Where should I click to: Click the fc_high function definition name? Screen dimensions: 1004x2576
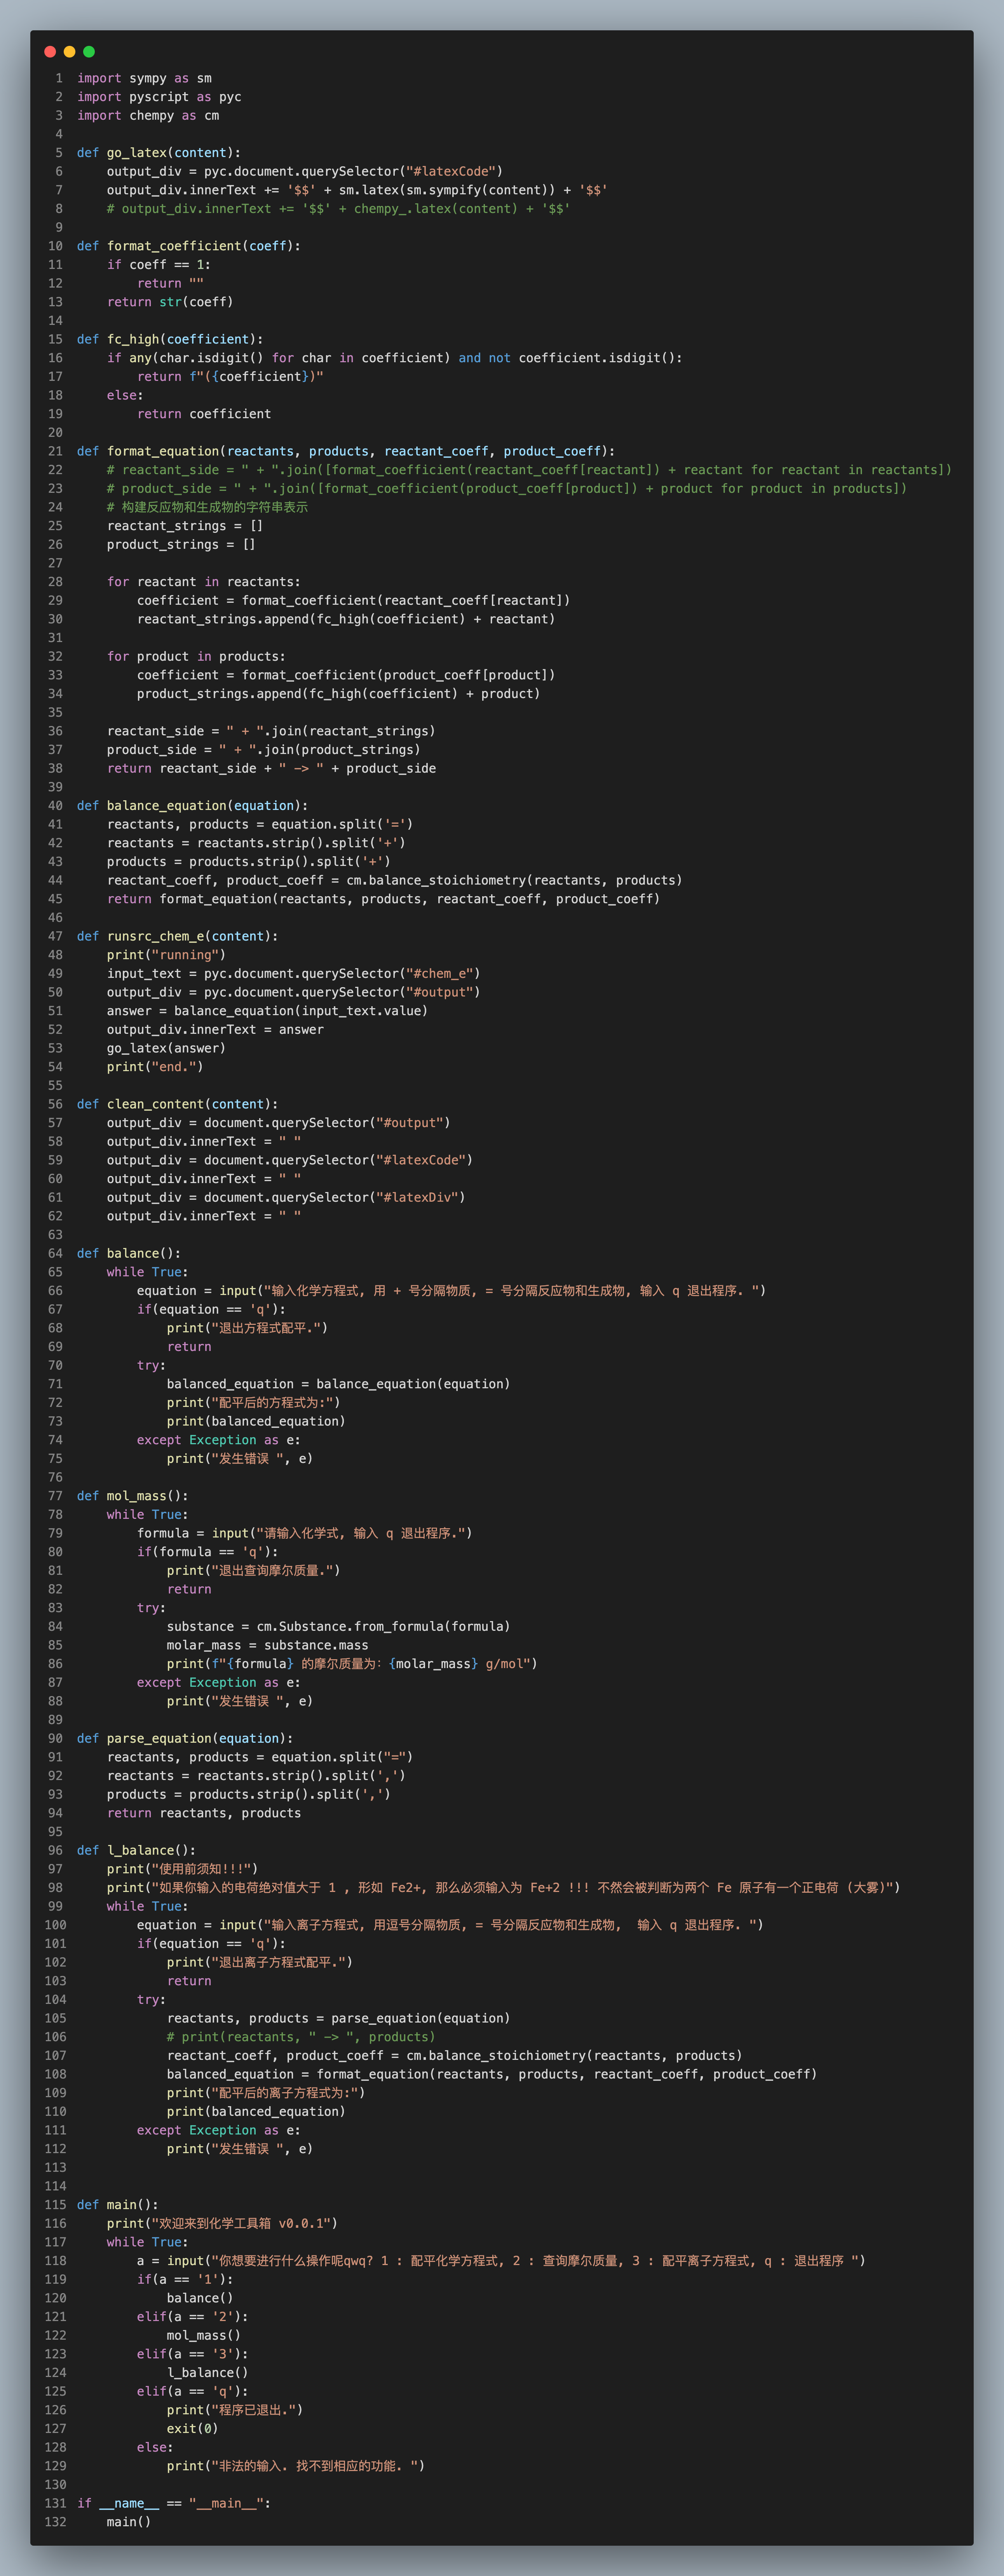[x=133, y=339]
